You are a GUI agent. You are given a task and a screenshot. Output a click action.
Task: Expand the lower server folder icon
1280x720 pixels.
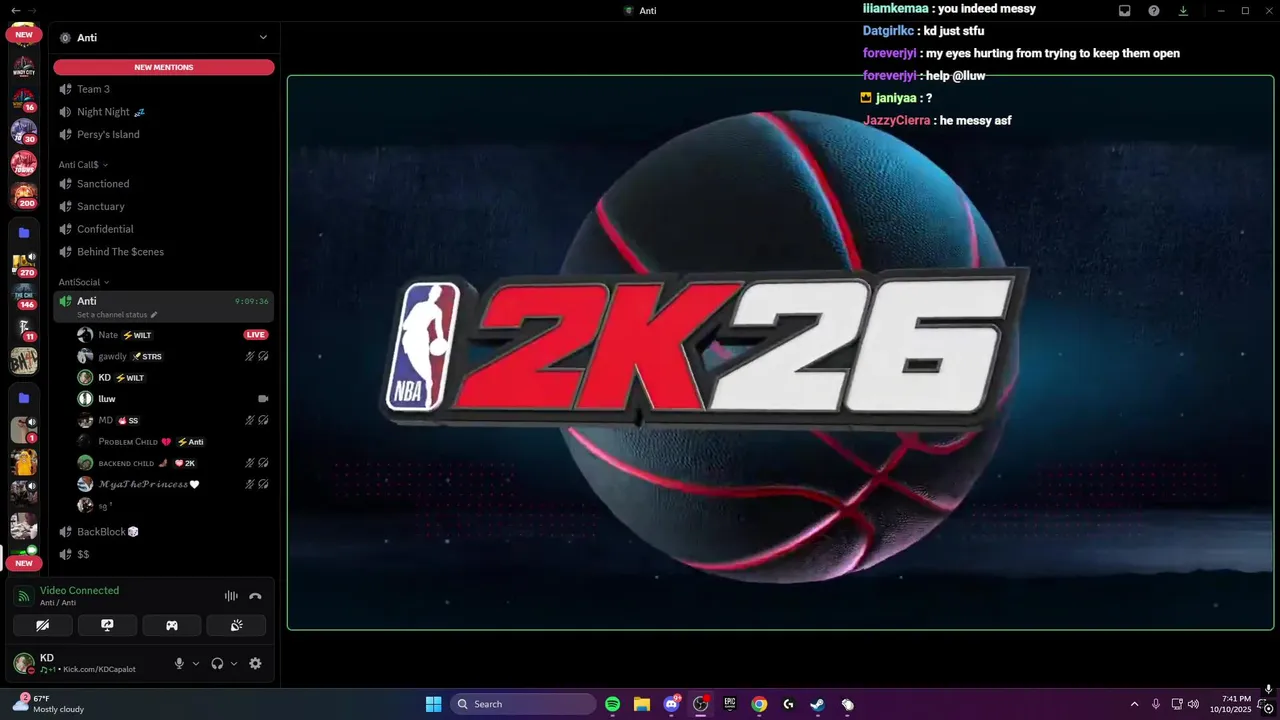pyautogui.click(x=23, y=398)
